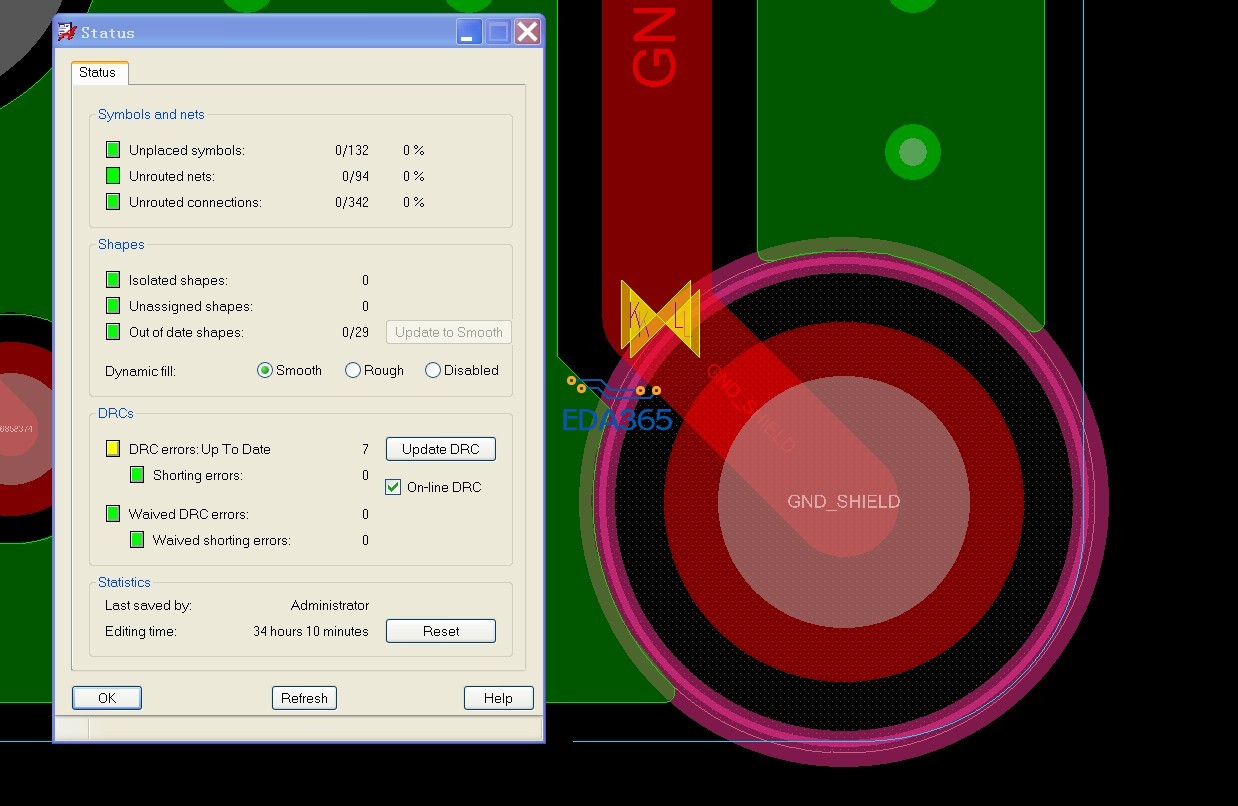
Task: Click the Status dialog title bar icon
Action: 67,32
